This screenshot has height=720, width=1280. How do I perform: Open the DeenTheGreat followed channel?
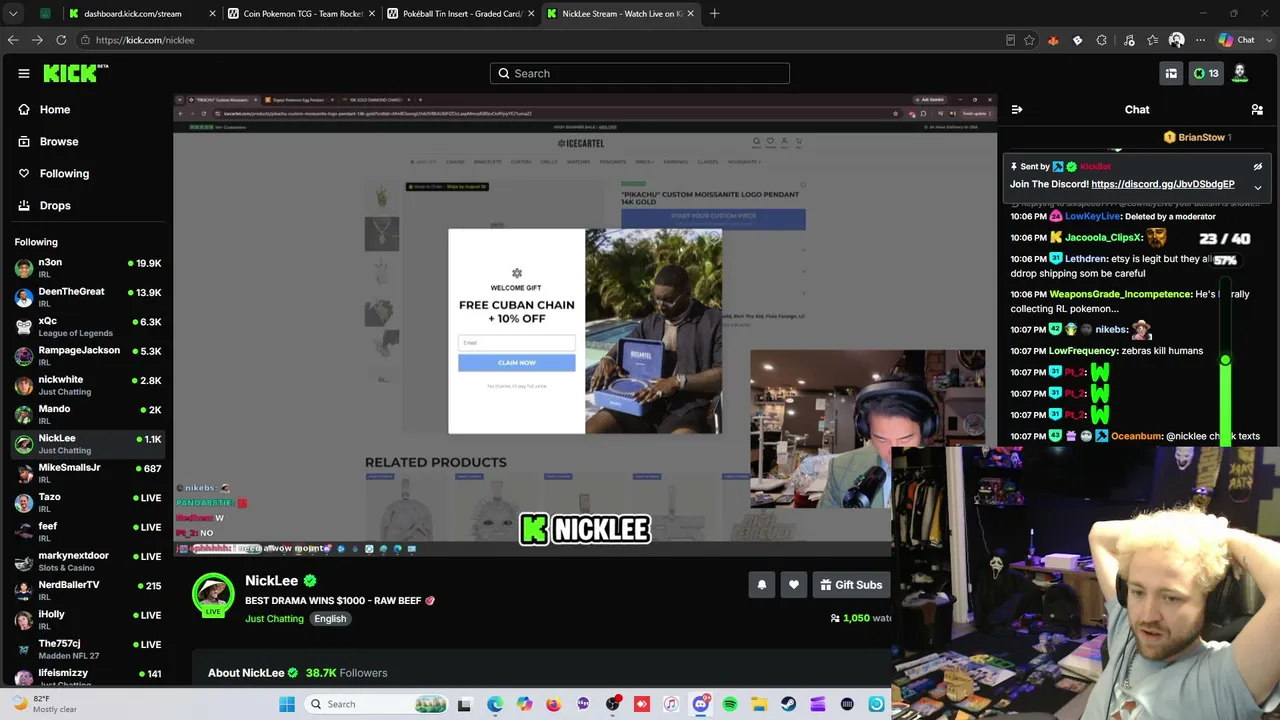pos(88,297)
